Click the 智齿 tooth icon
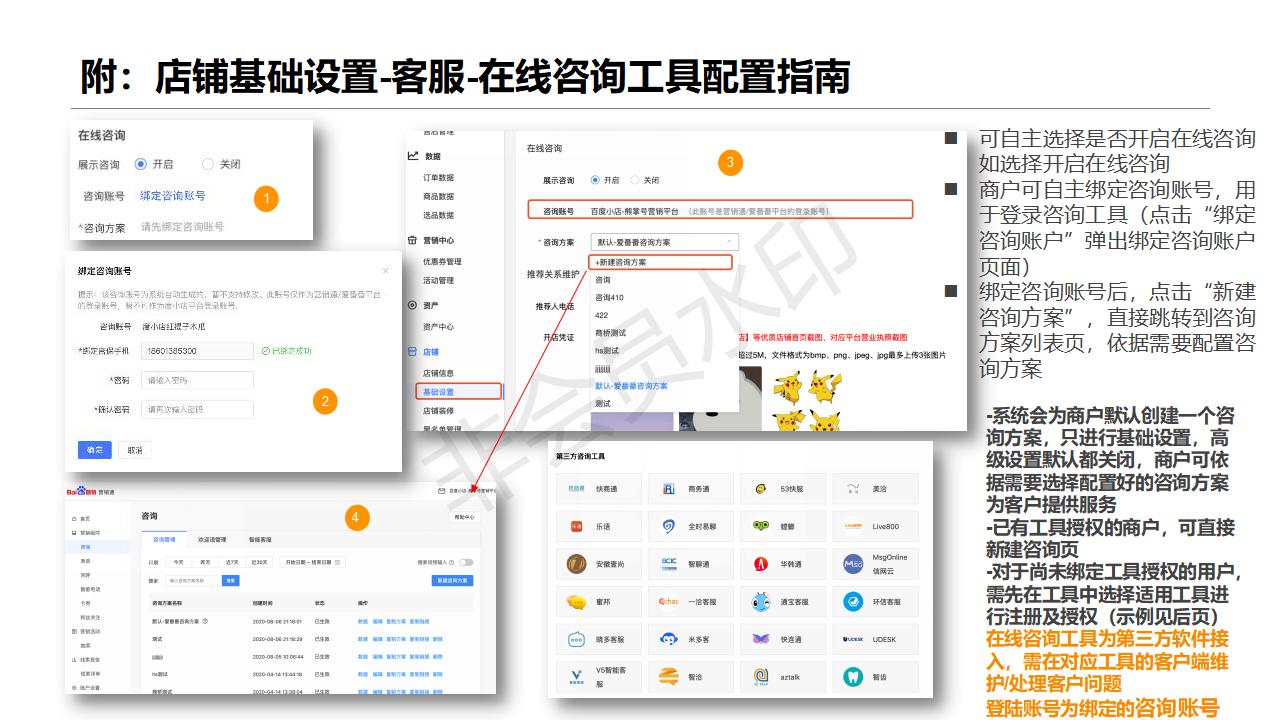Image resolution: width=1280 pixels, height=720 pixels. coord(853,677)
